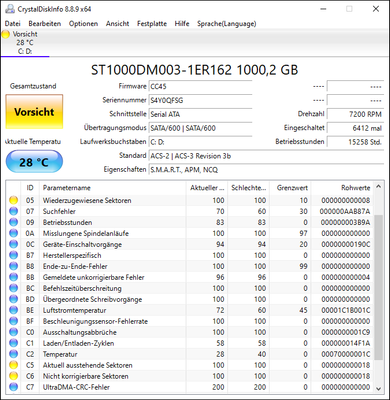This screenshot has width=390, height=400.
Task: Click the Schlechte column header
Action: [x=248, y=188]
